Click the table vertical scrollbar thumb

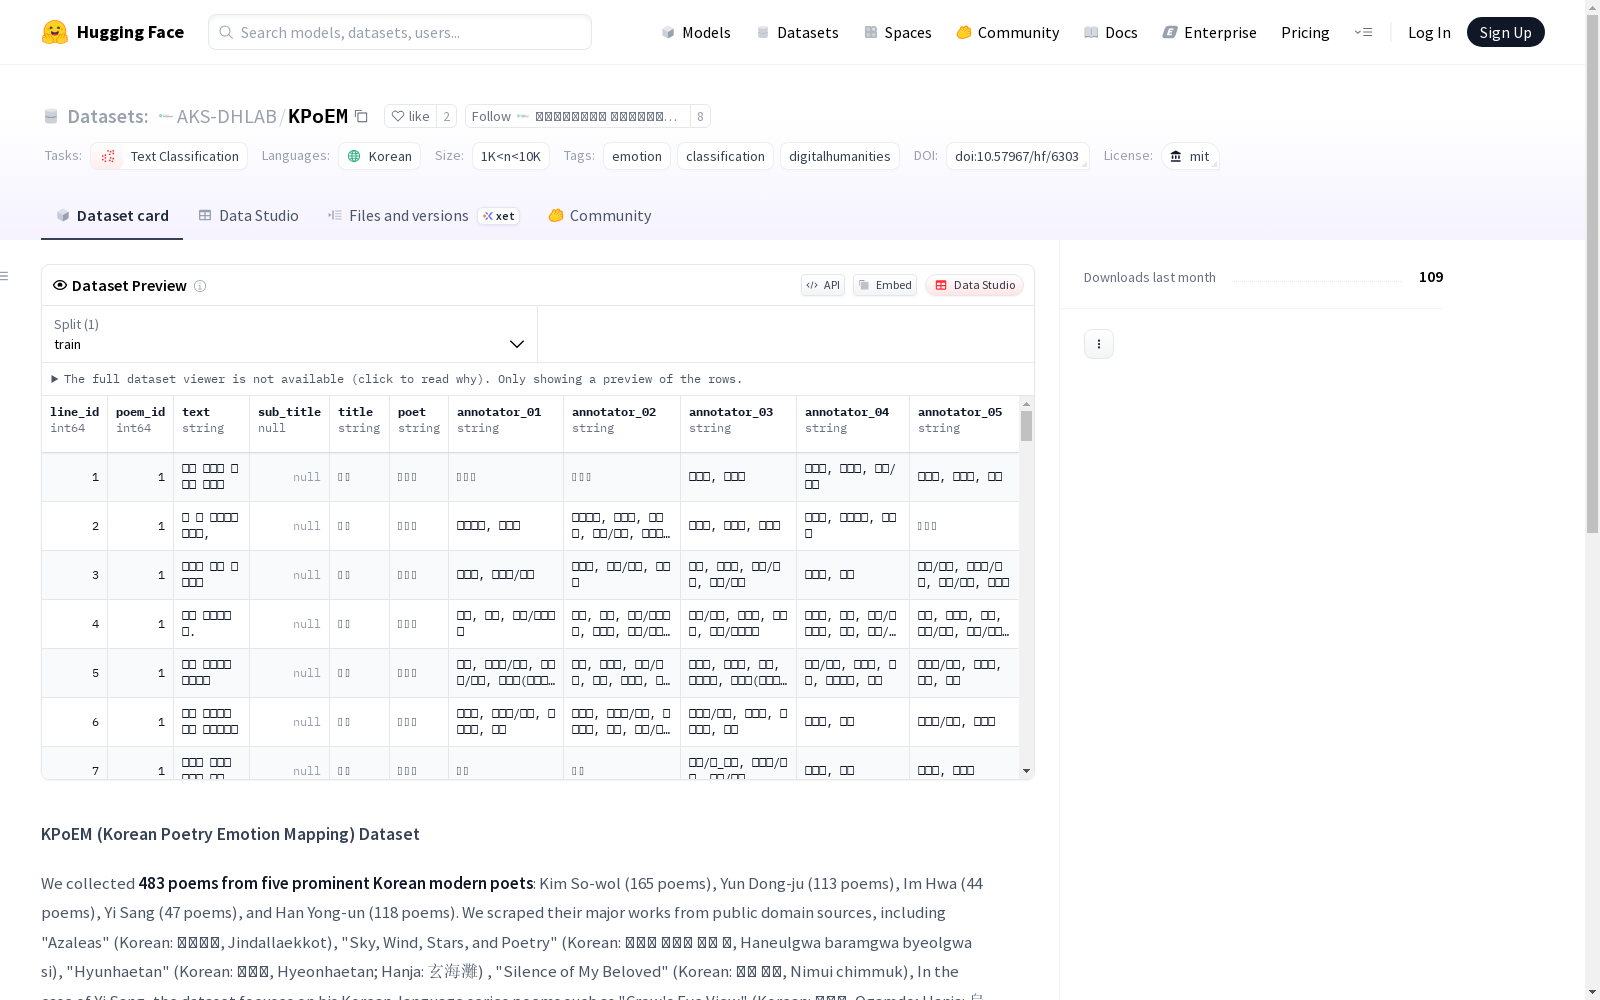tap(1026, 426)
